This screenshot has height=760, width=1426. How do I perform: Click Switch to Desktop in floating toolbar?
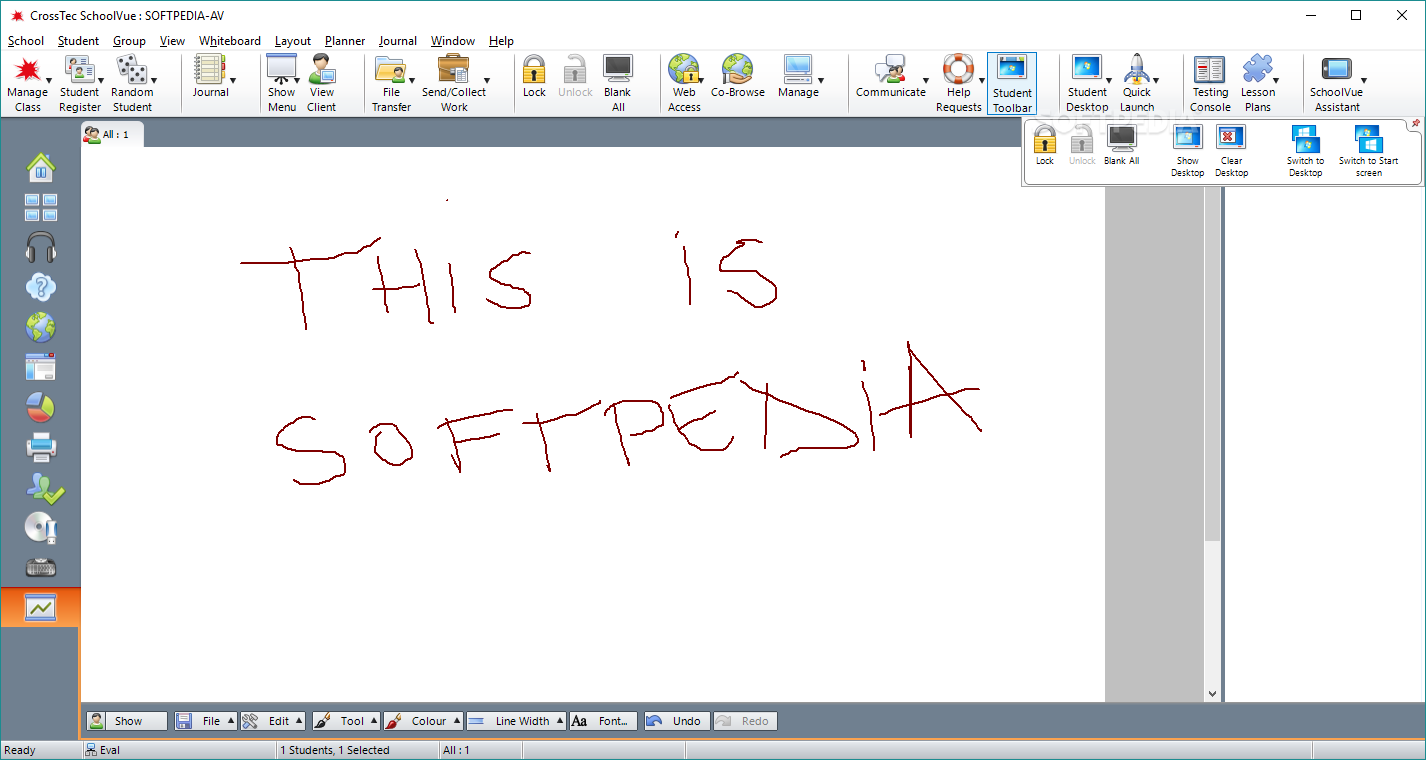[x=1305, y=151]
